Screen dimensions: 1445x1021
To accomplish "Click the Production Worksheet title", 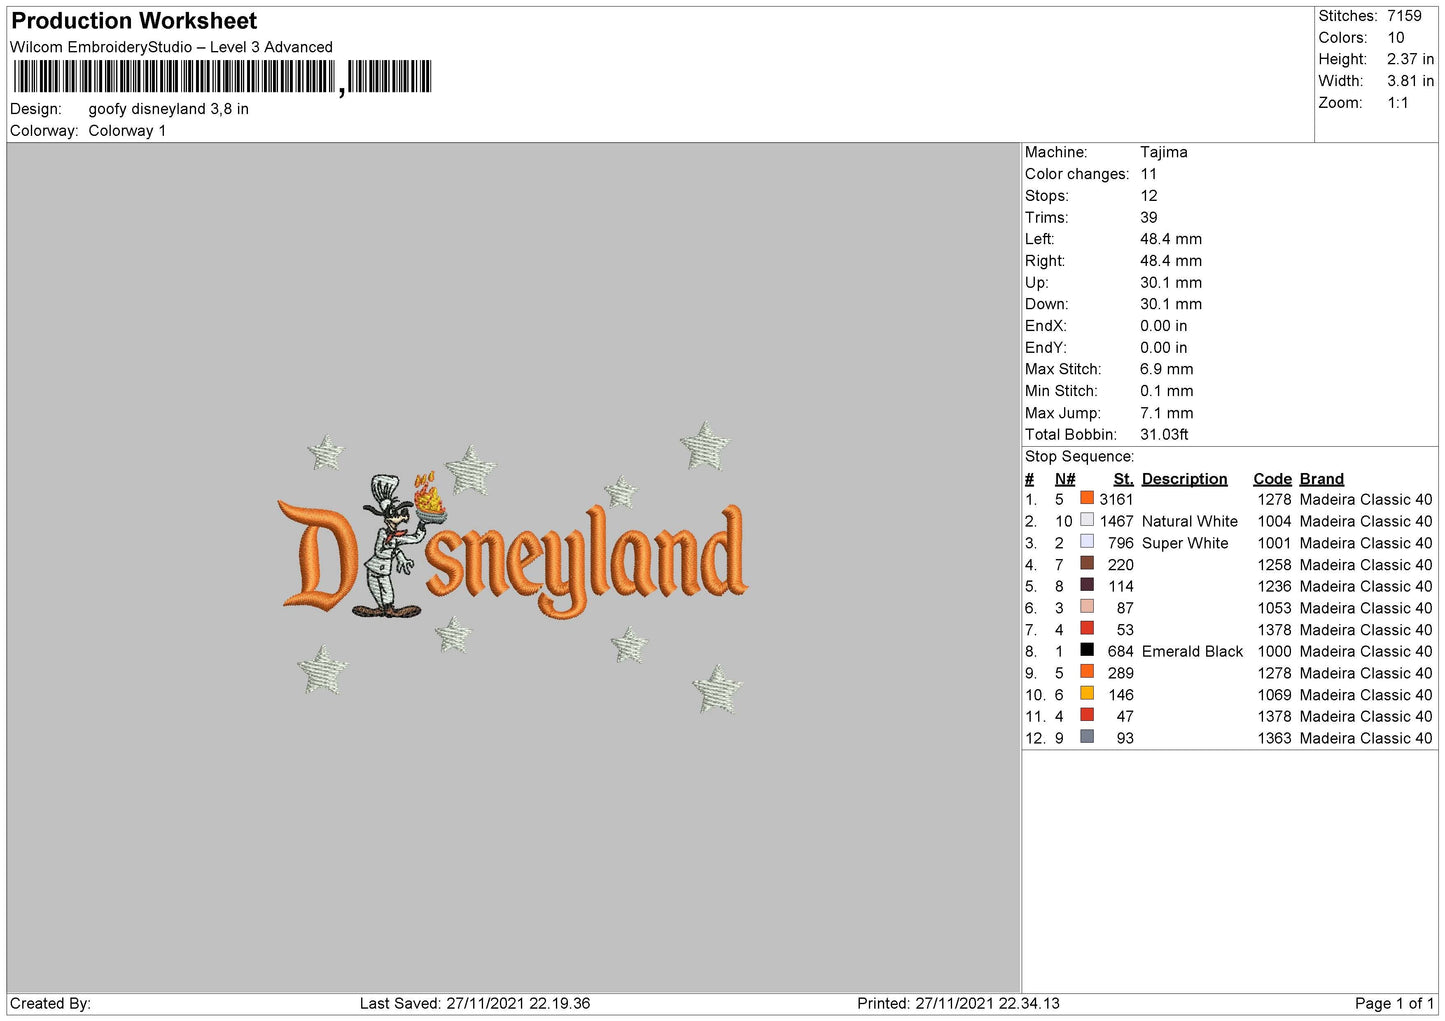I will (134, 21).
